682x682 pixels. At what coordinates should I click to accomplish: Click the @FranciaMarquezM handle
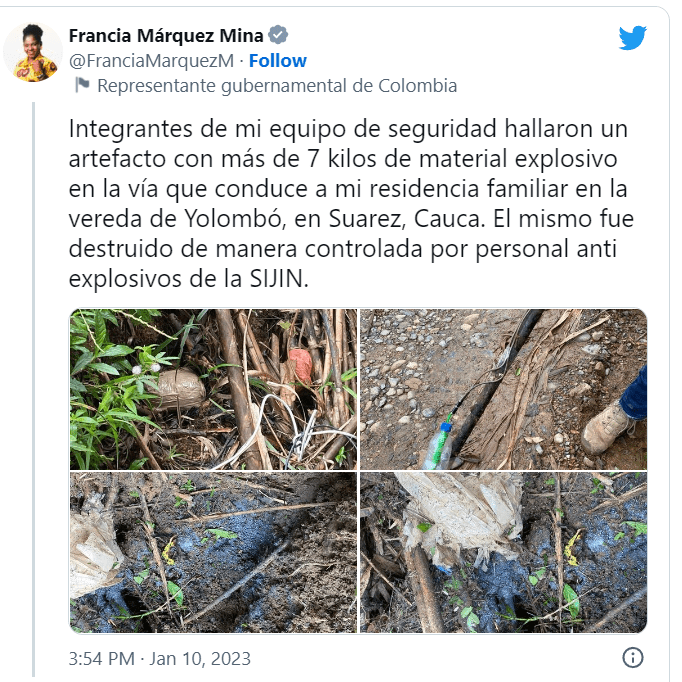[x=151, y=61]
